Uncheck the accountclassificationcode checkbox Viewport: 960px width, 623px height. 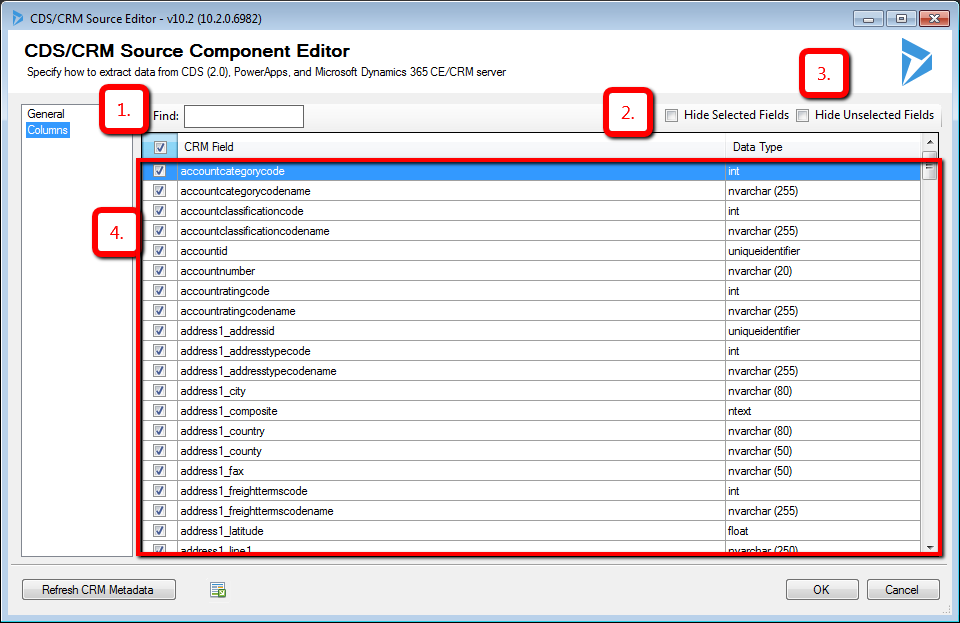(159, 211)
